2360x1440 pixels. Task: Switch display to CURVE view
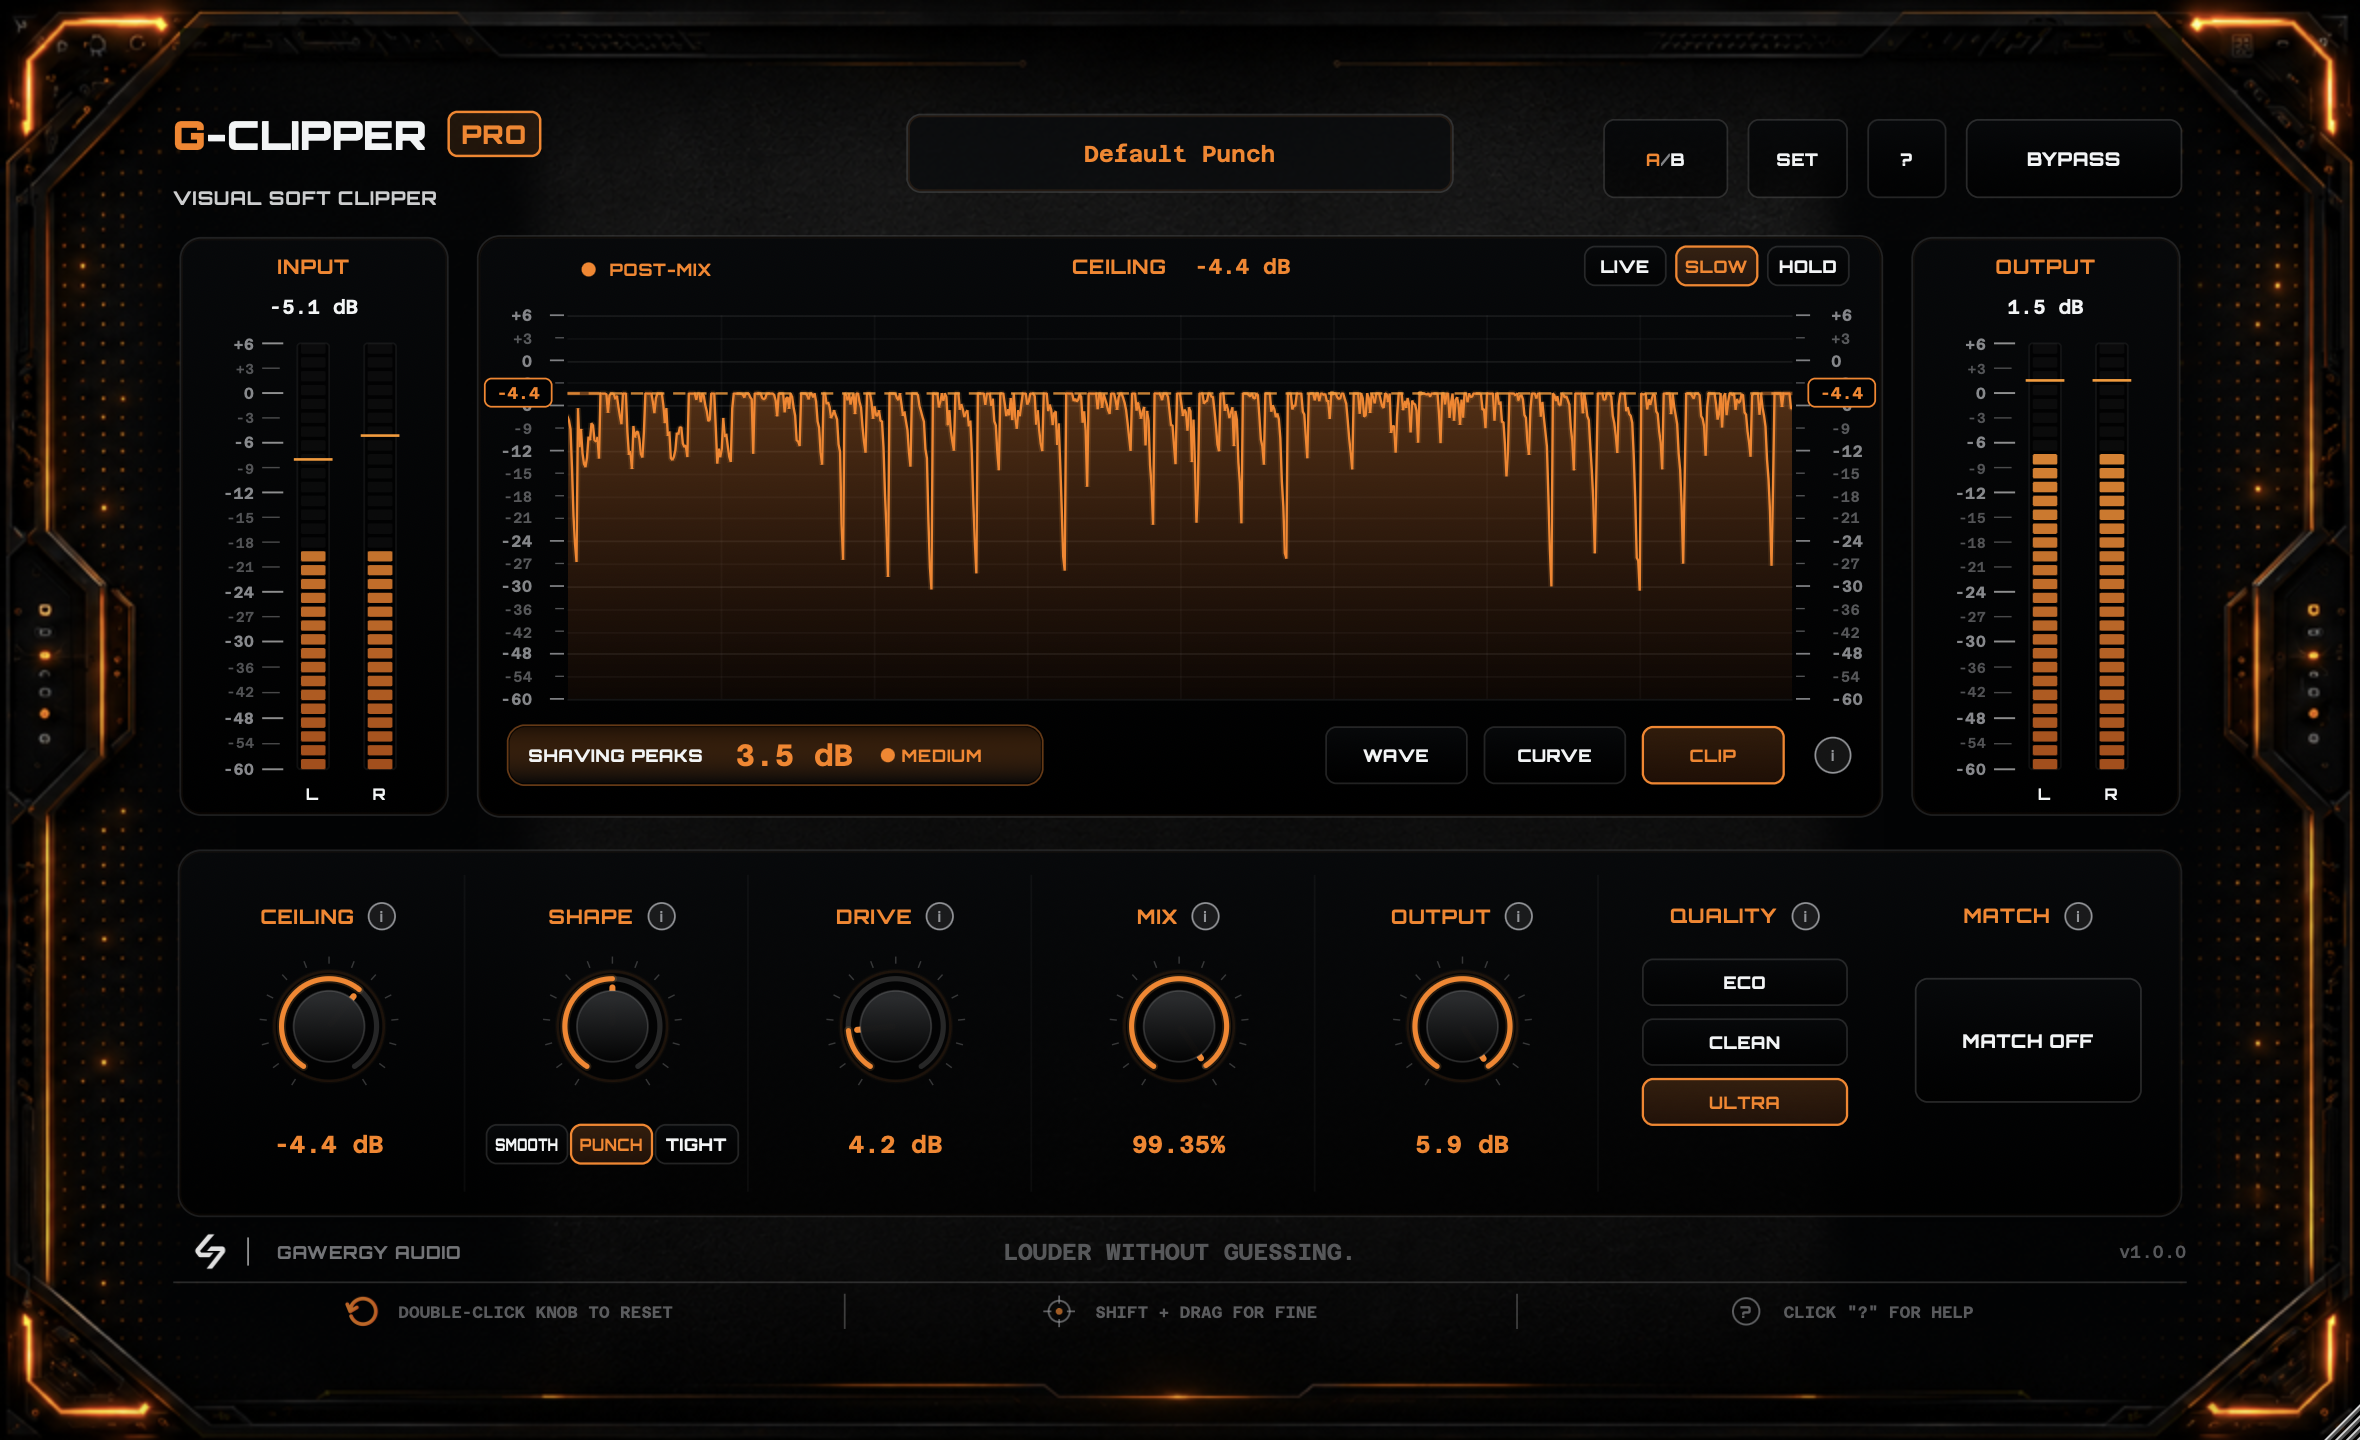tap(1554, 756)
